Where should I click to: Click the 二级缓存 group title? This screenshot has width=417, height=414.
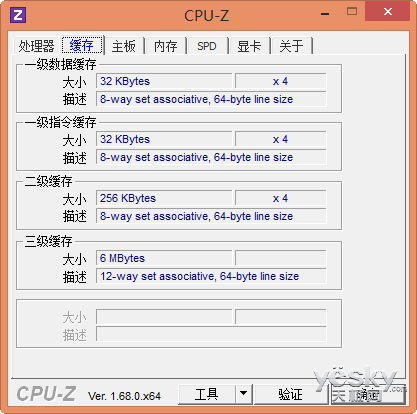tap(49, 181)
